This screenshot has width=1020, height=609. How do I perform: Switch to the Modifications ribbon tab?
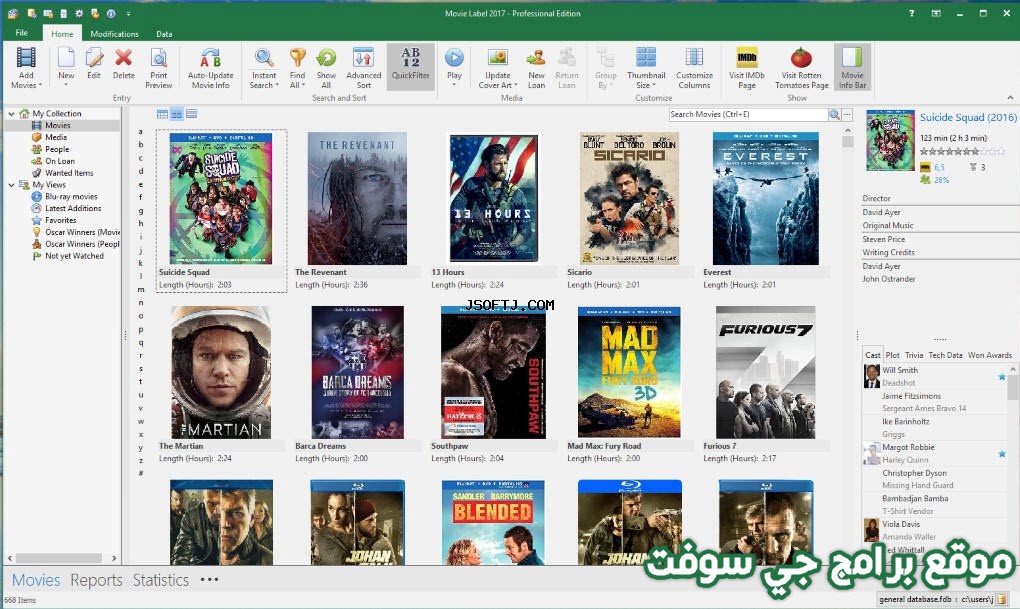click(114, 34)
